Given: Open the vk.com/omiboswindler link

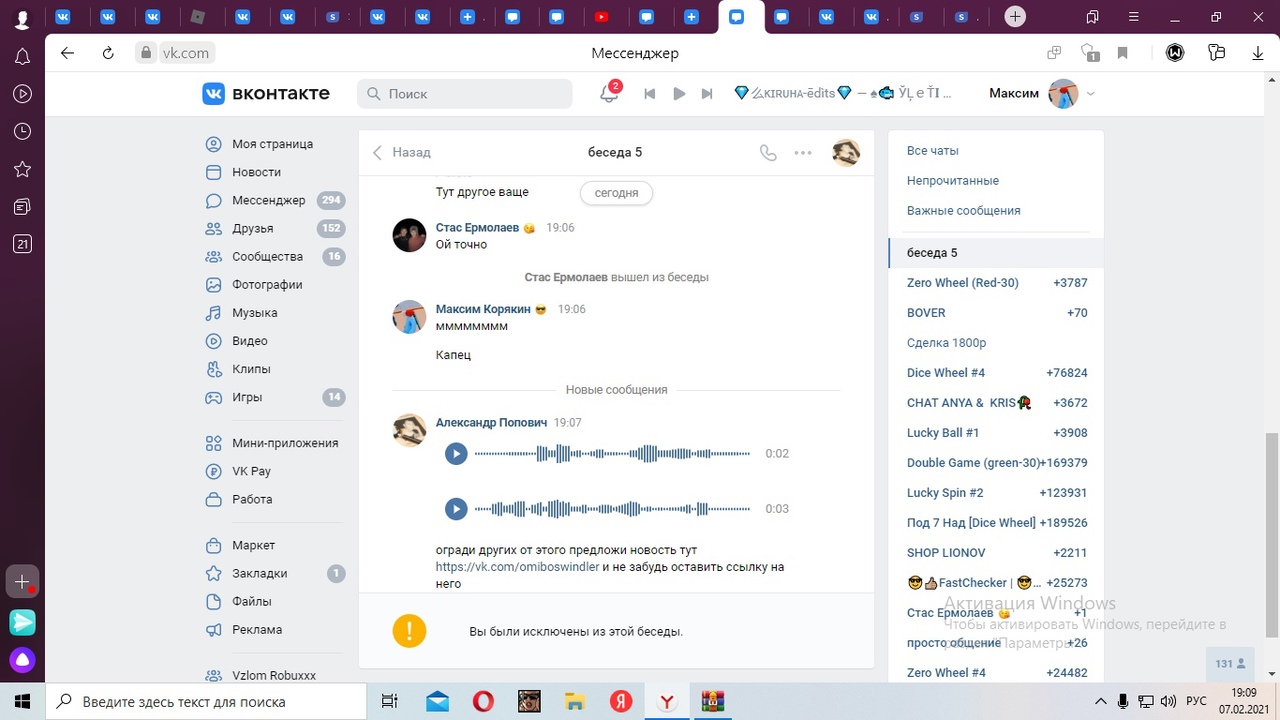Looking at the screenshot, I should (517, 567).
